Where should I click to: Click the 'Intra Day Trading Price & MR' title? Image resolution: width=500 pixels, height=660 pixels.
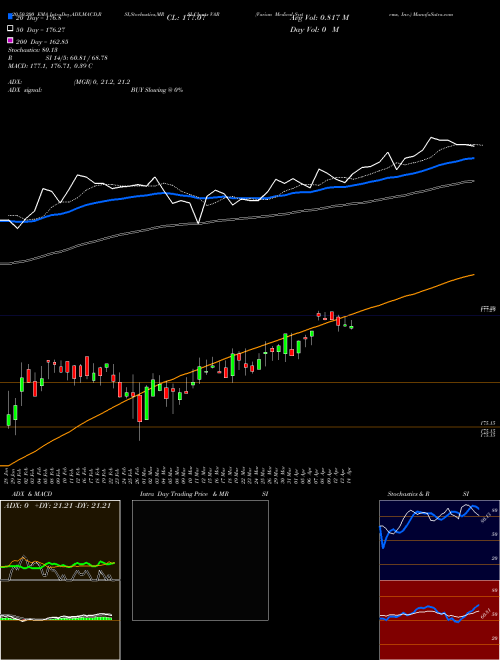pyautogui.click(x=184, y=494)
